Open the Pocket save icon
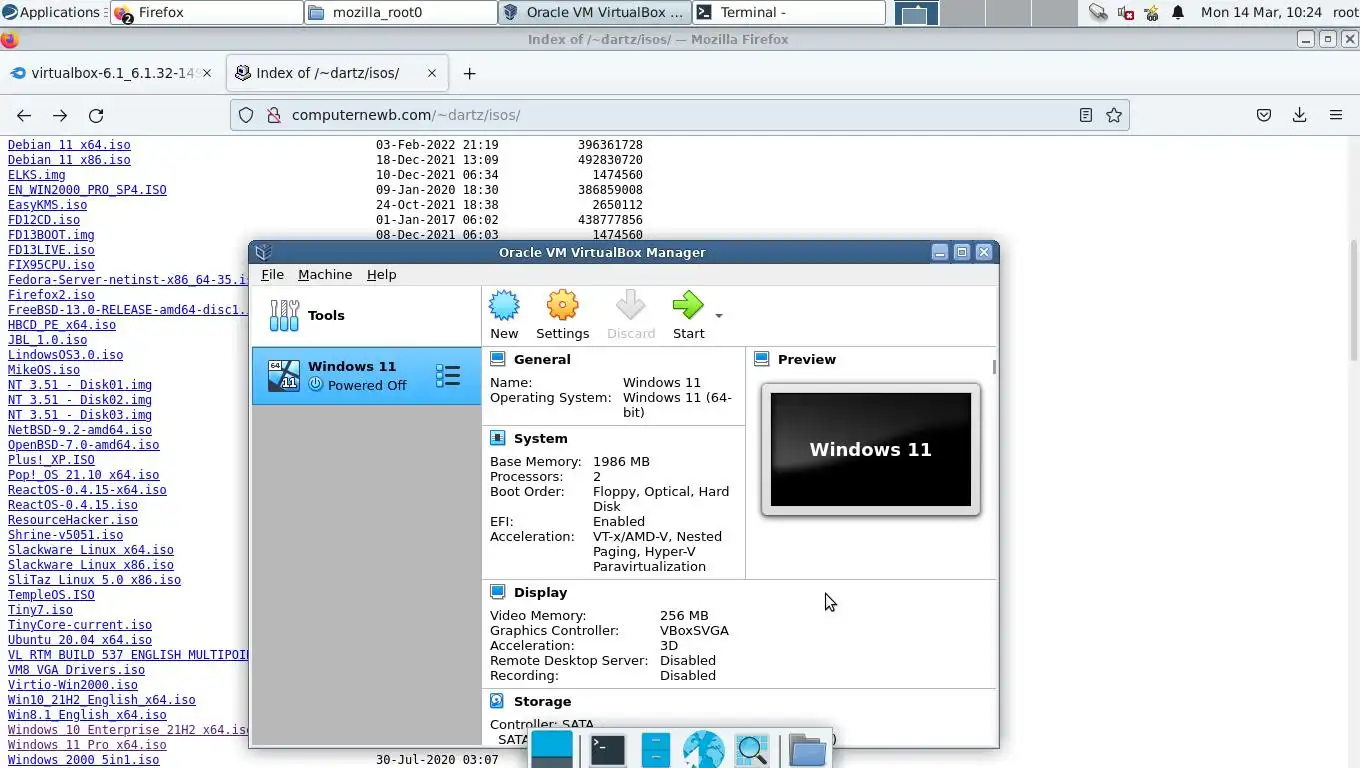Image resolution: width=1360 pixels, height=768 pixels. click(1264, 115)
